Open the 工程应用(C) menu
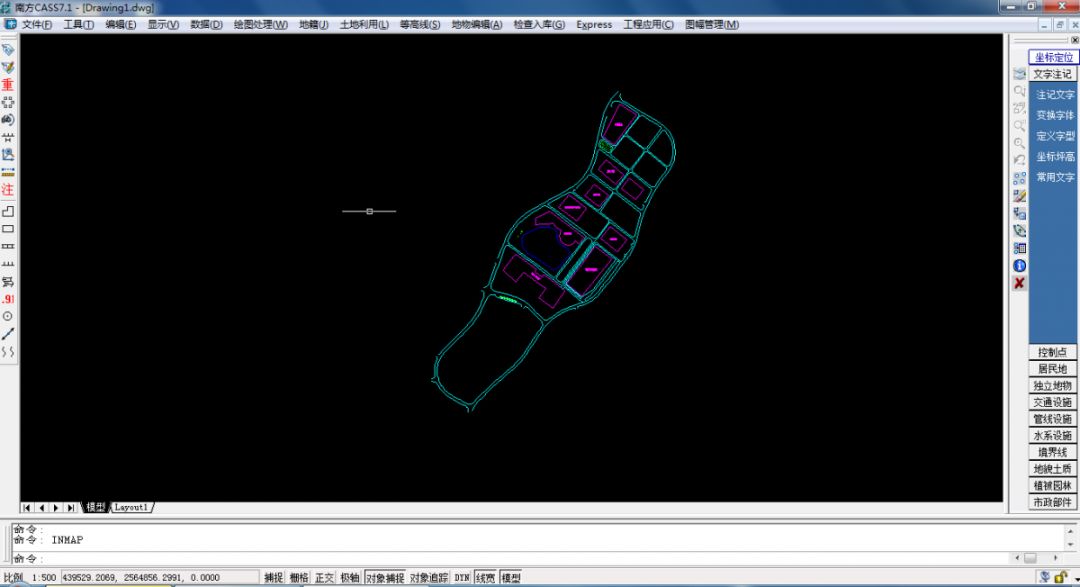 click(x=648, y=25)
